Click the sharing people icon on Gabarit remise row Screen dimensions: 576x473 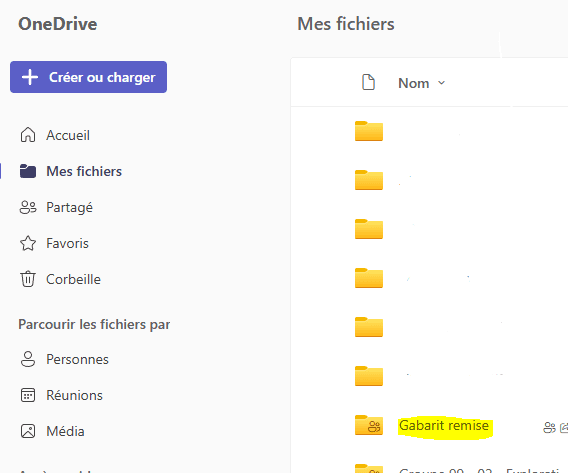[549, 427]
